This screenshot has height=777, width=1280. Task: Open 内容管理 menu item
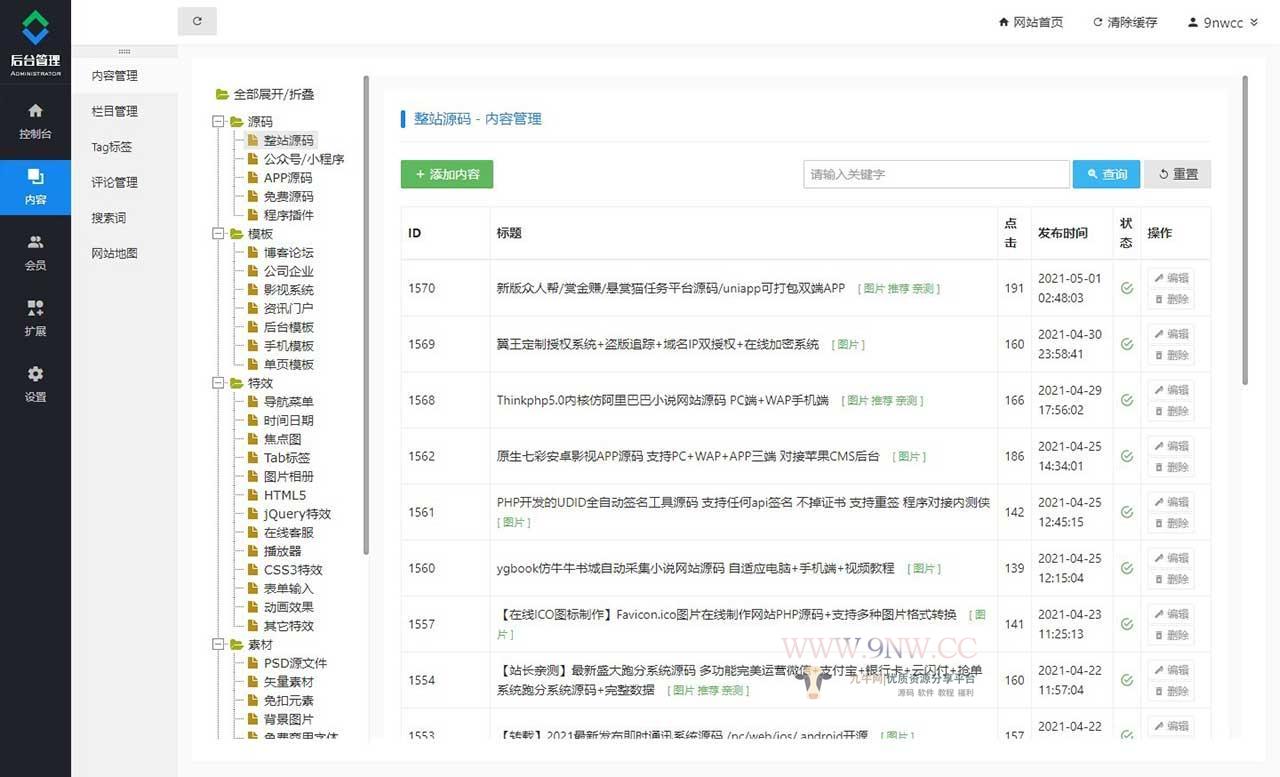[115, 75]
